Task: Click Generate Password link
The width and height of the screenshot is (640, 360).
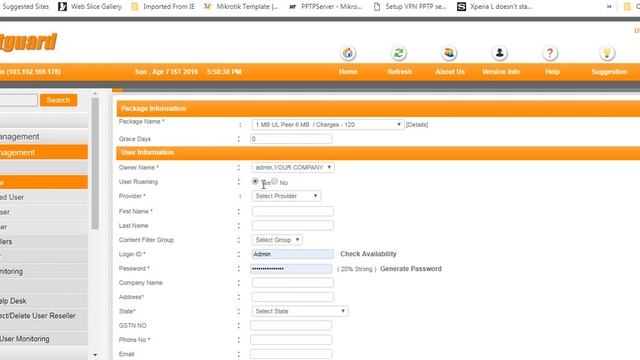Action: (411, 269)
